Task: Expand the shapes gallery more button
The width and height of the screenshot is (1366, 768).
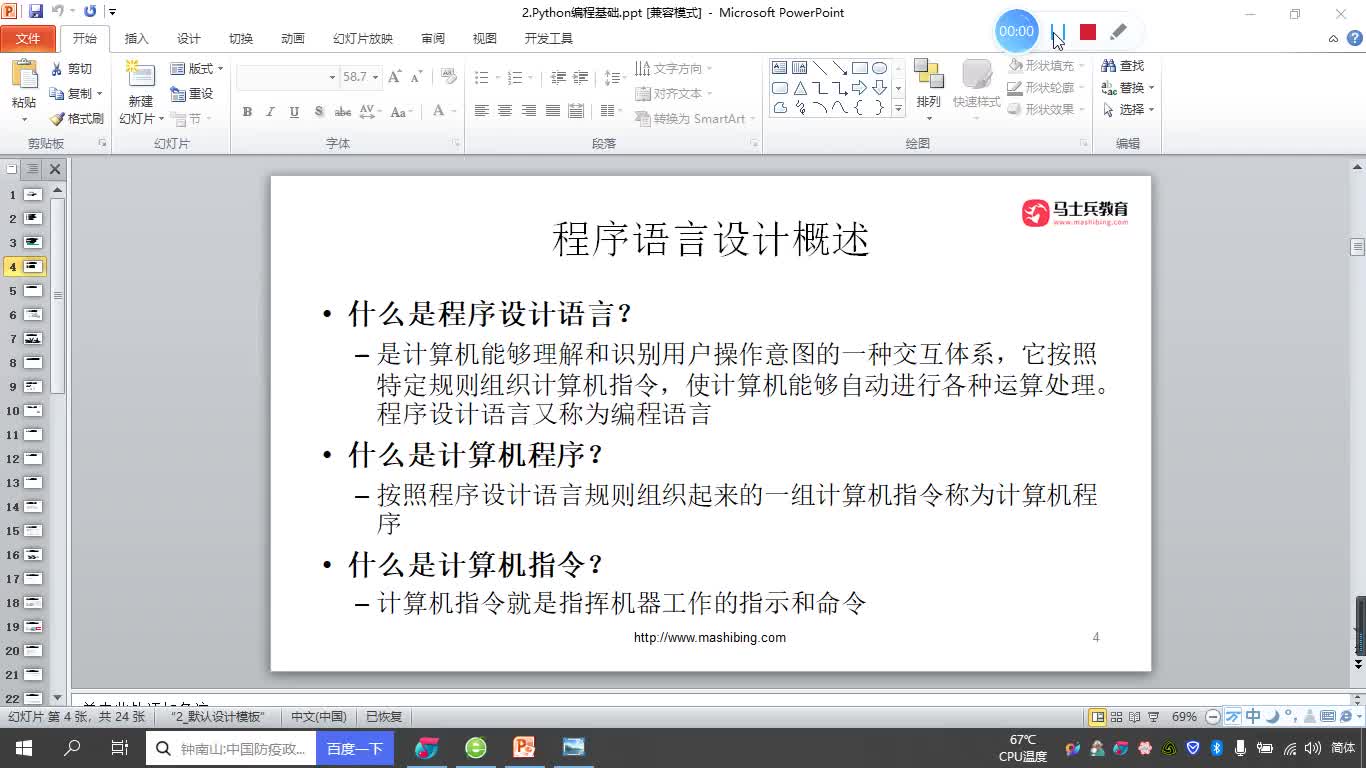Action: [898, 108]
